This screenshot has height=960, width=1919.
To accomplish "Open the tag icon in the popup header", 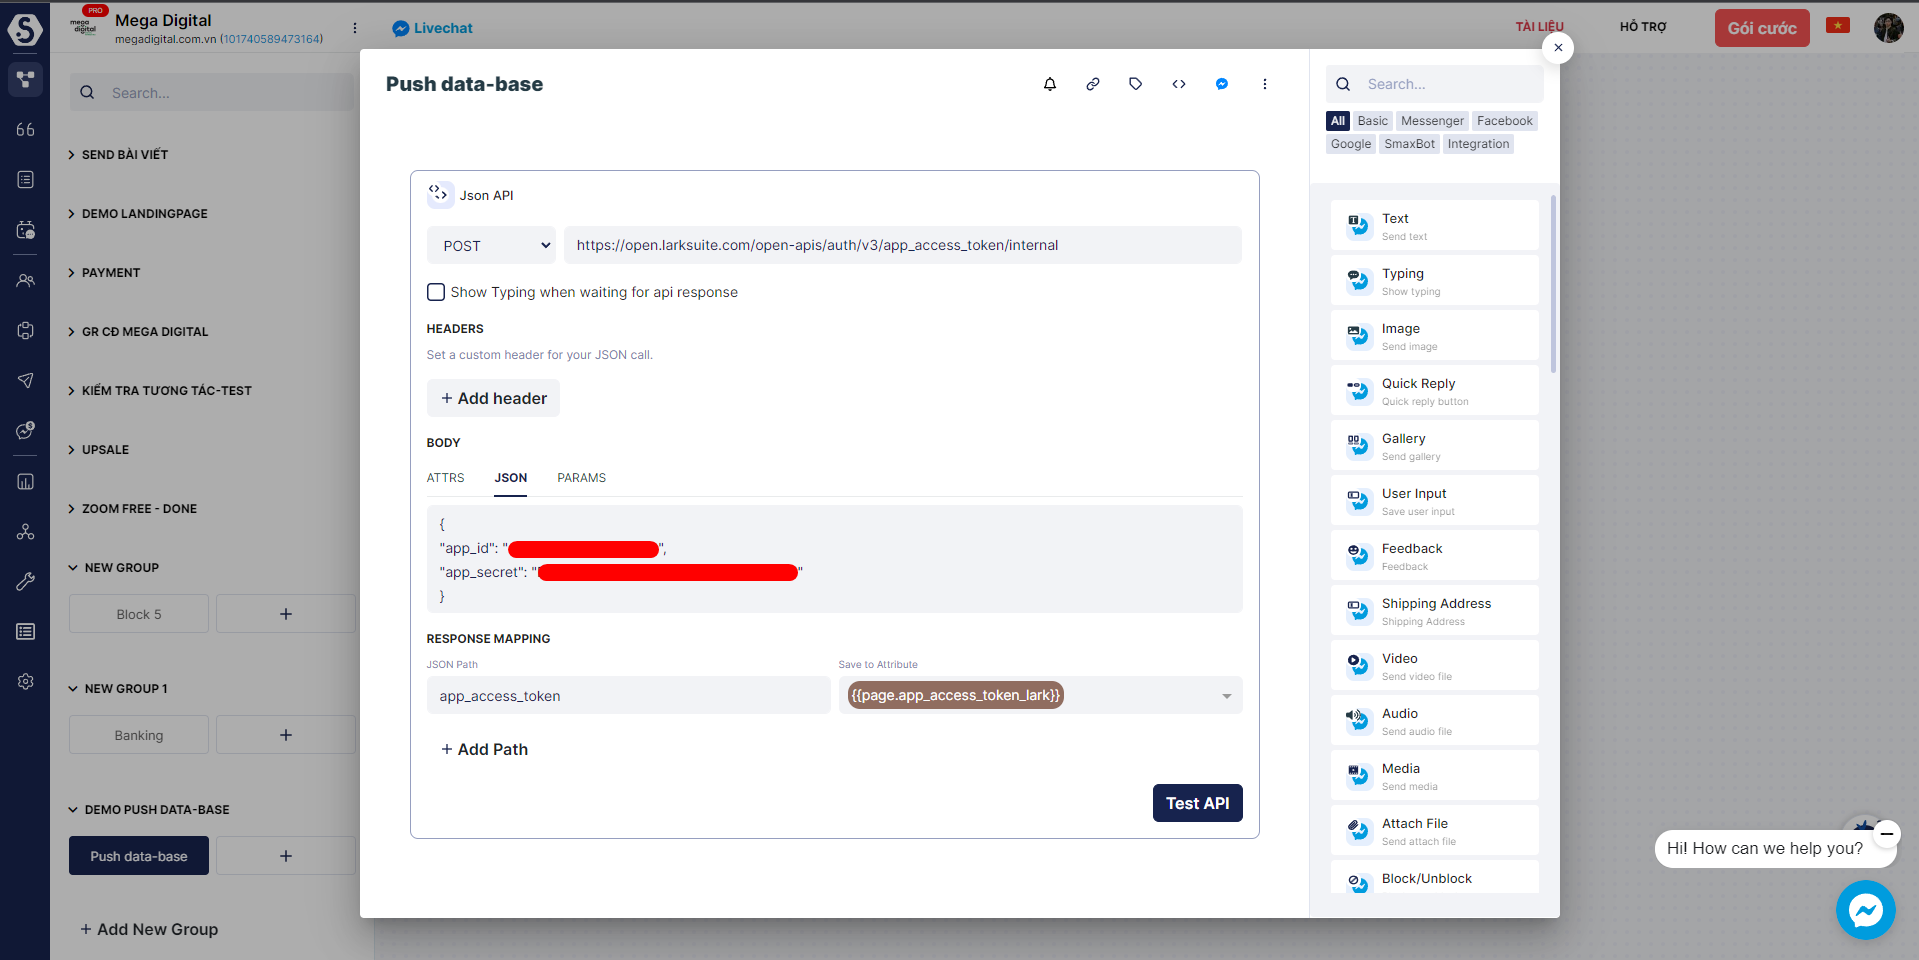I will (1135, 84).
